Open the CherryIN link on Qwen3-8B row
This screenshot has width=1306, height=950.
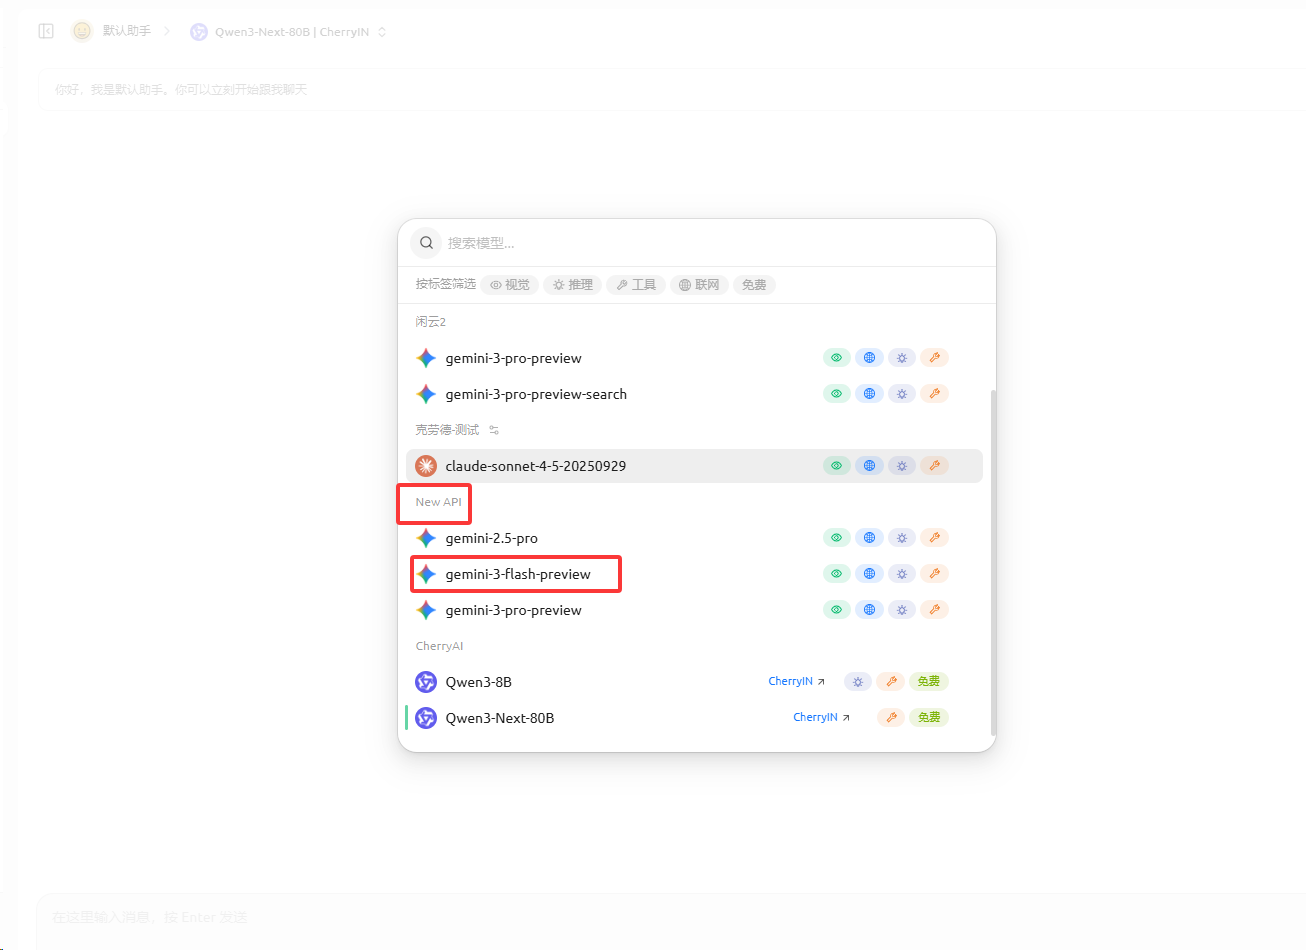(x=796, y=682)
